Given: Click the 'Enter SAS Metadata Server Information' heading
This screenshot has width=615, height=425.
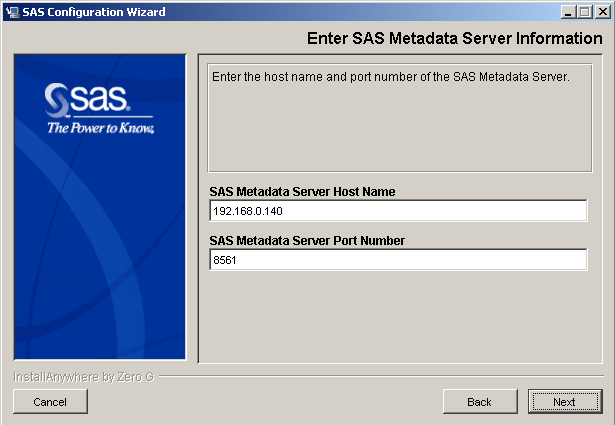Looking at the screenshot, I should coord(454,38).
